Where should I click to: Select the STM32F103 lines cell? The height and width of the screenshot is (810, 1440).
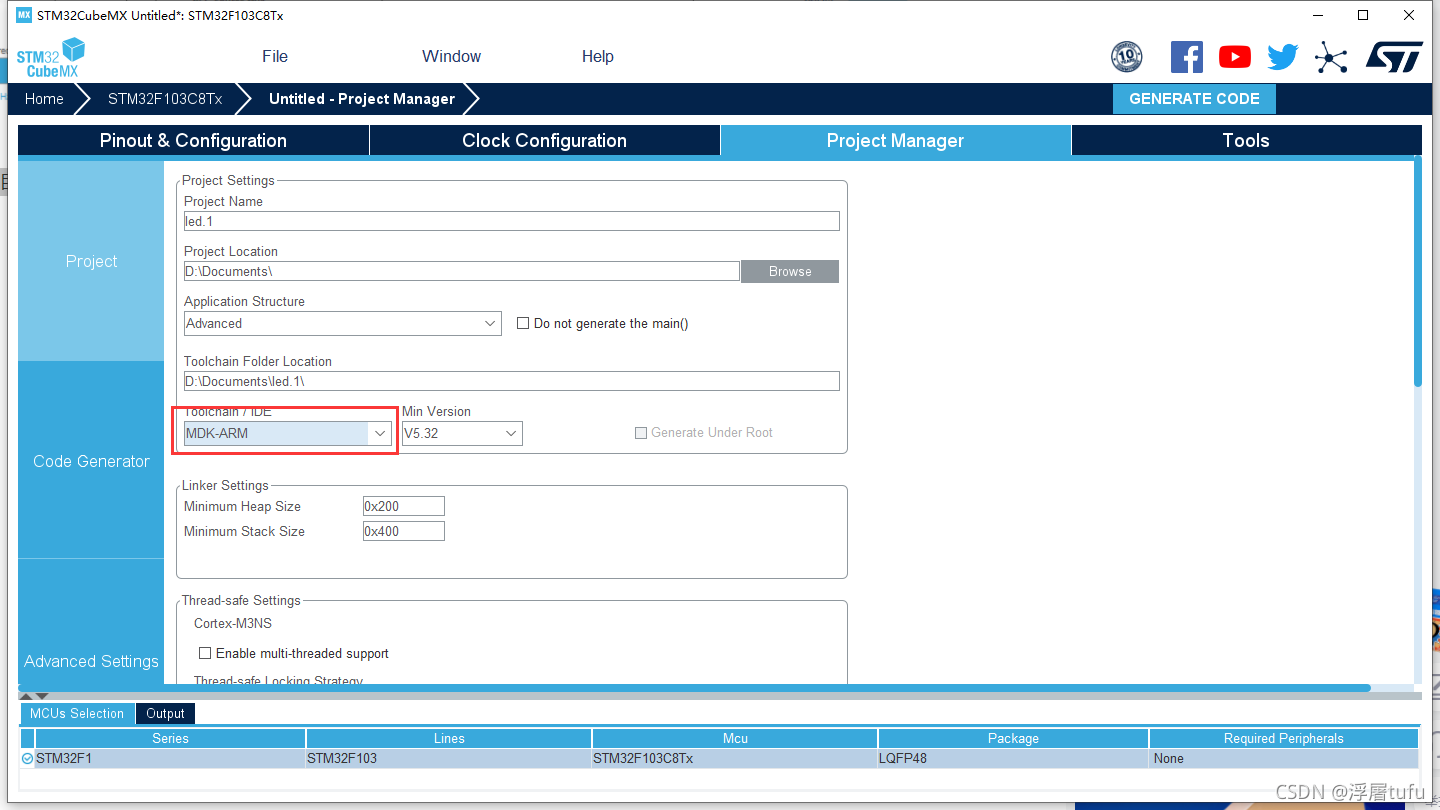(449, 758)
